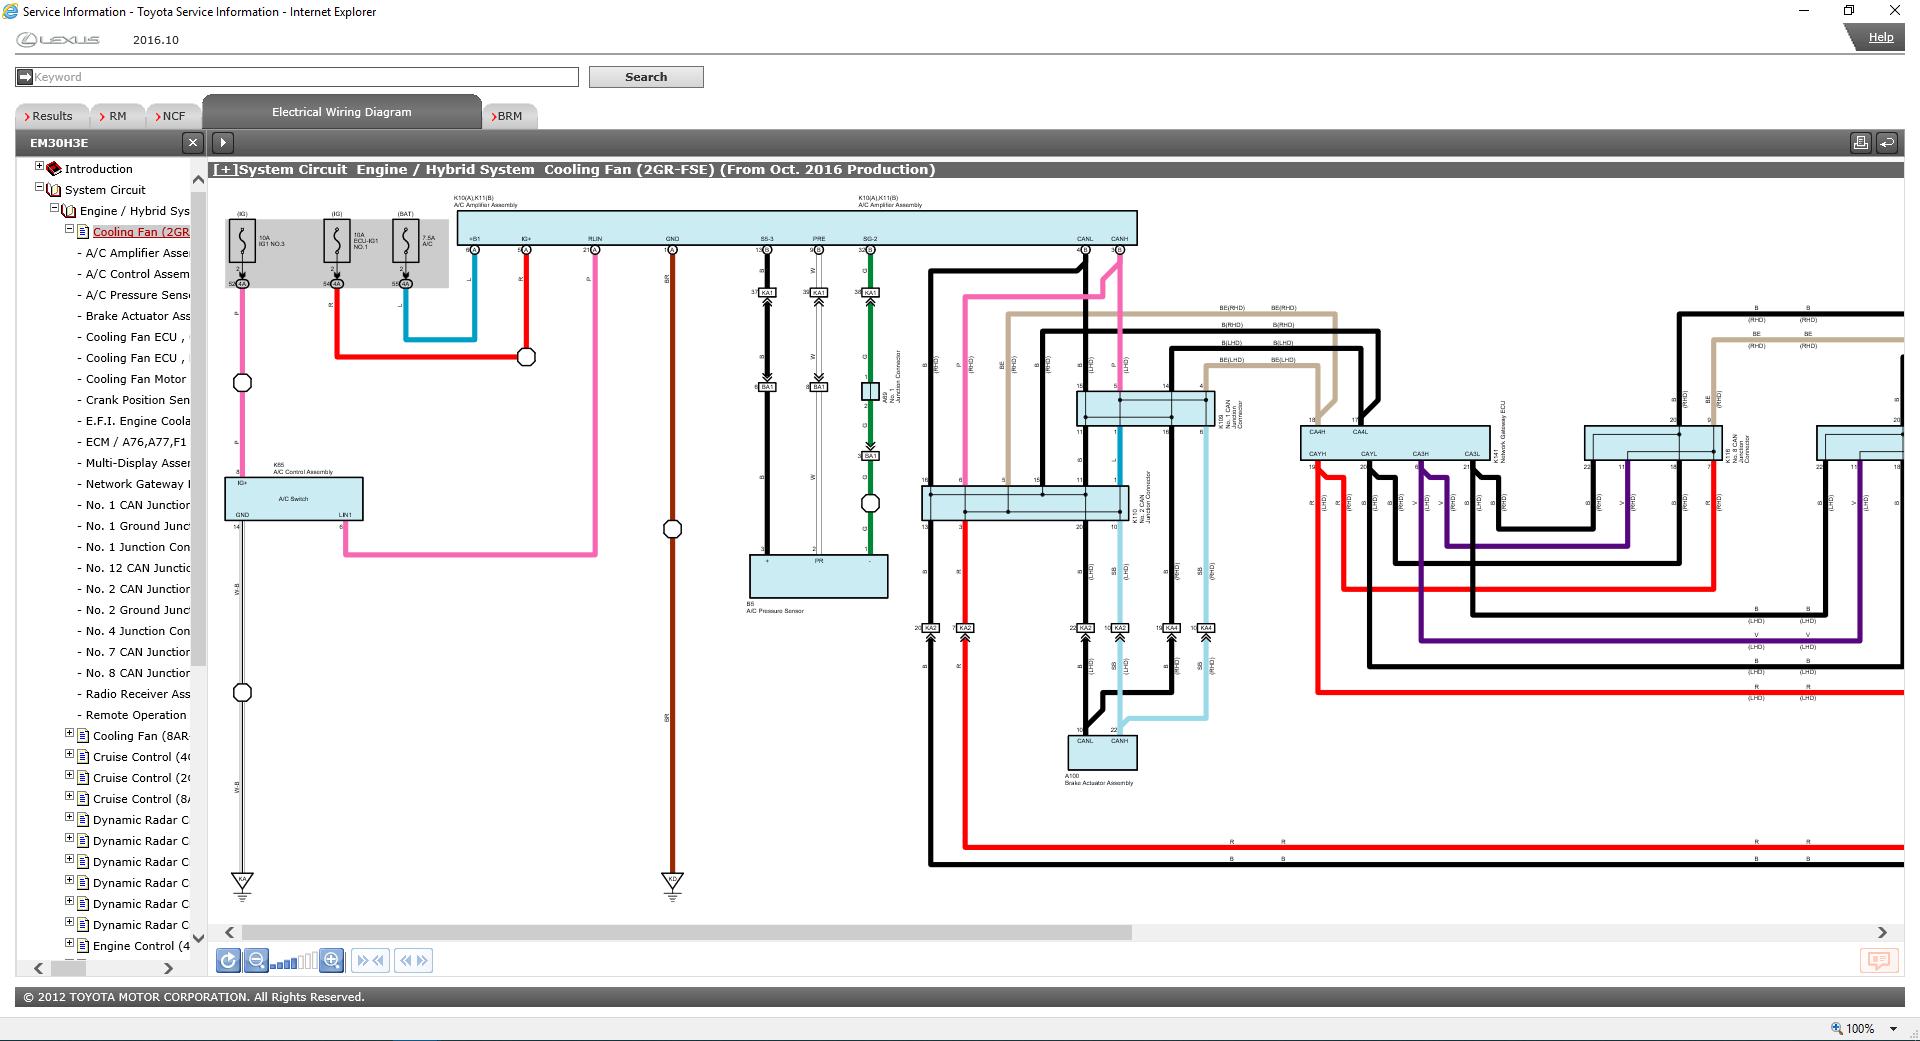Viewport: 1920px width, 1041px height.
Task: Open A/C Control Assembly tree item
Action: tap(137, 274)
